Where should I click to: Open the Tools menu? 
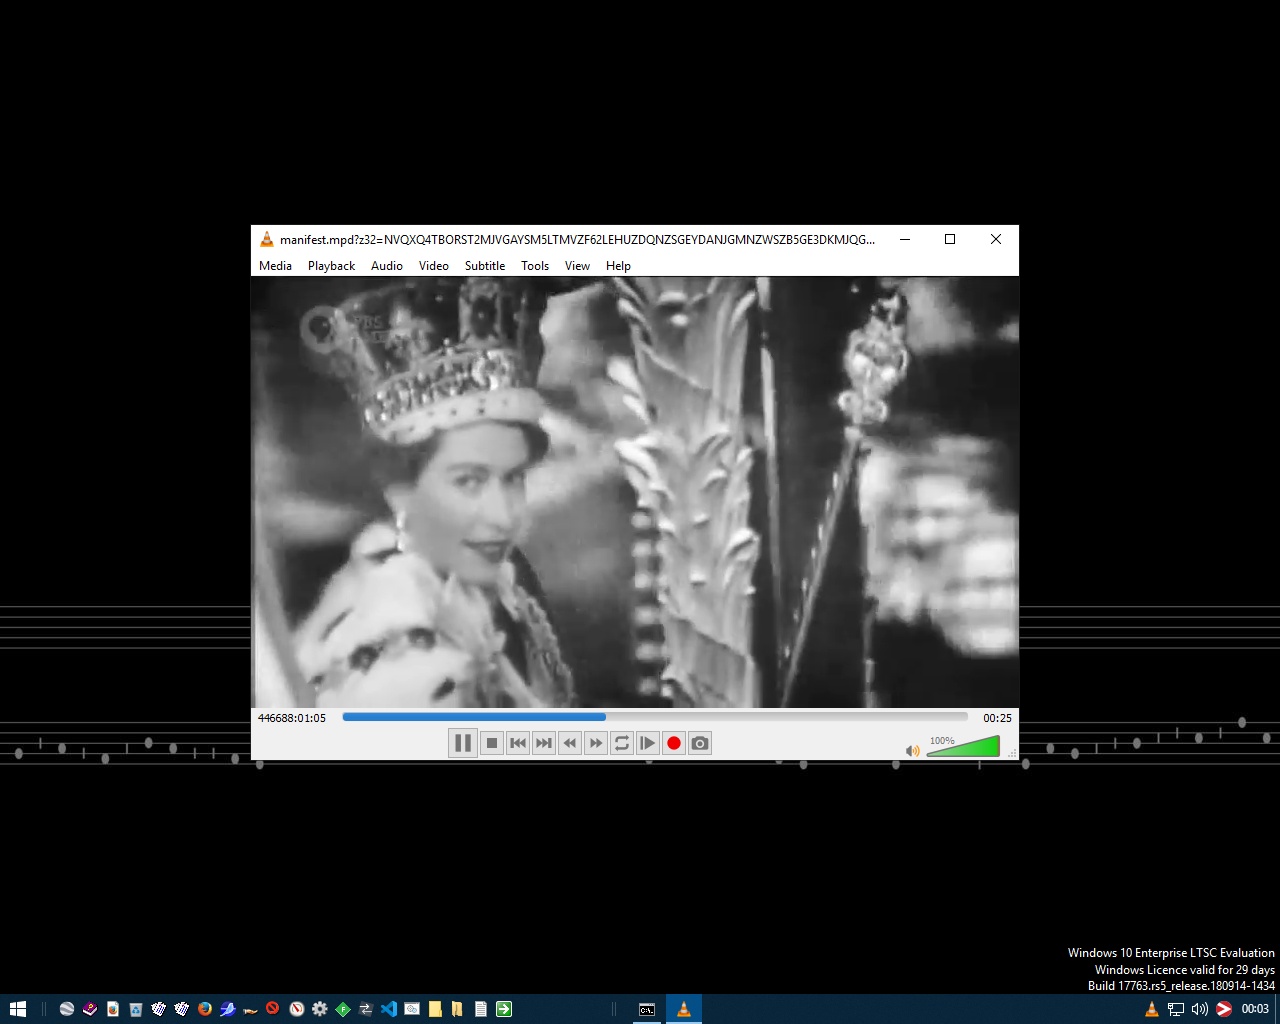[x=535, y=265]
